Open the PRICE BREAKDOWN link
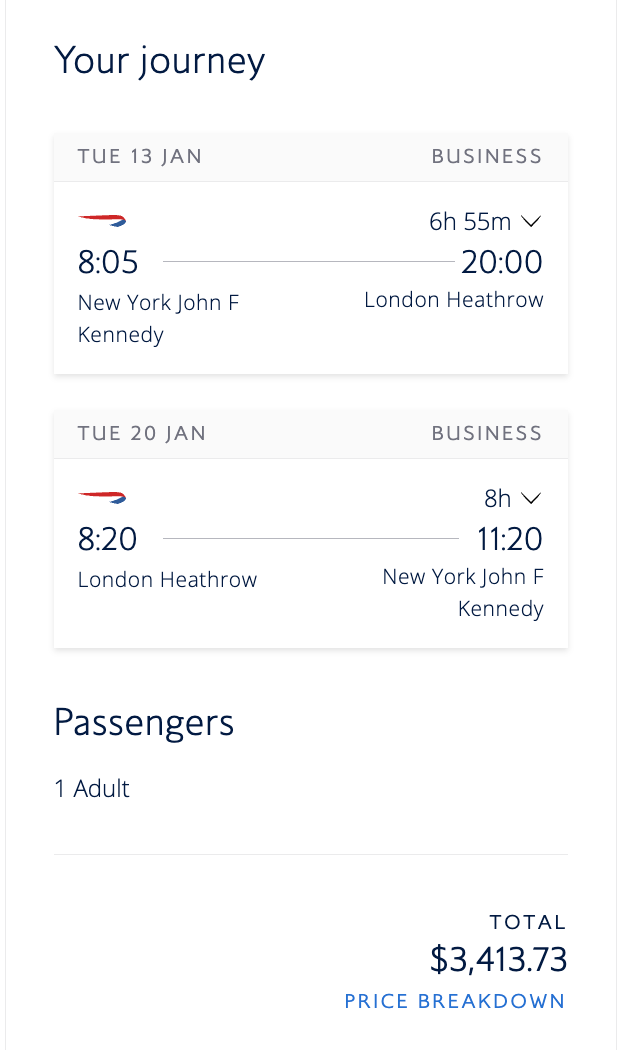The width and height of the screenshot is (626, 1050). pos(455,1001)
